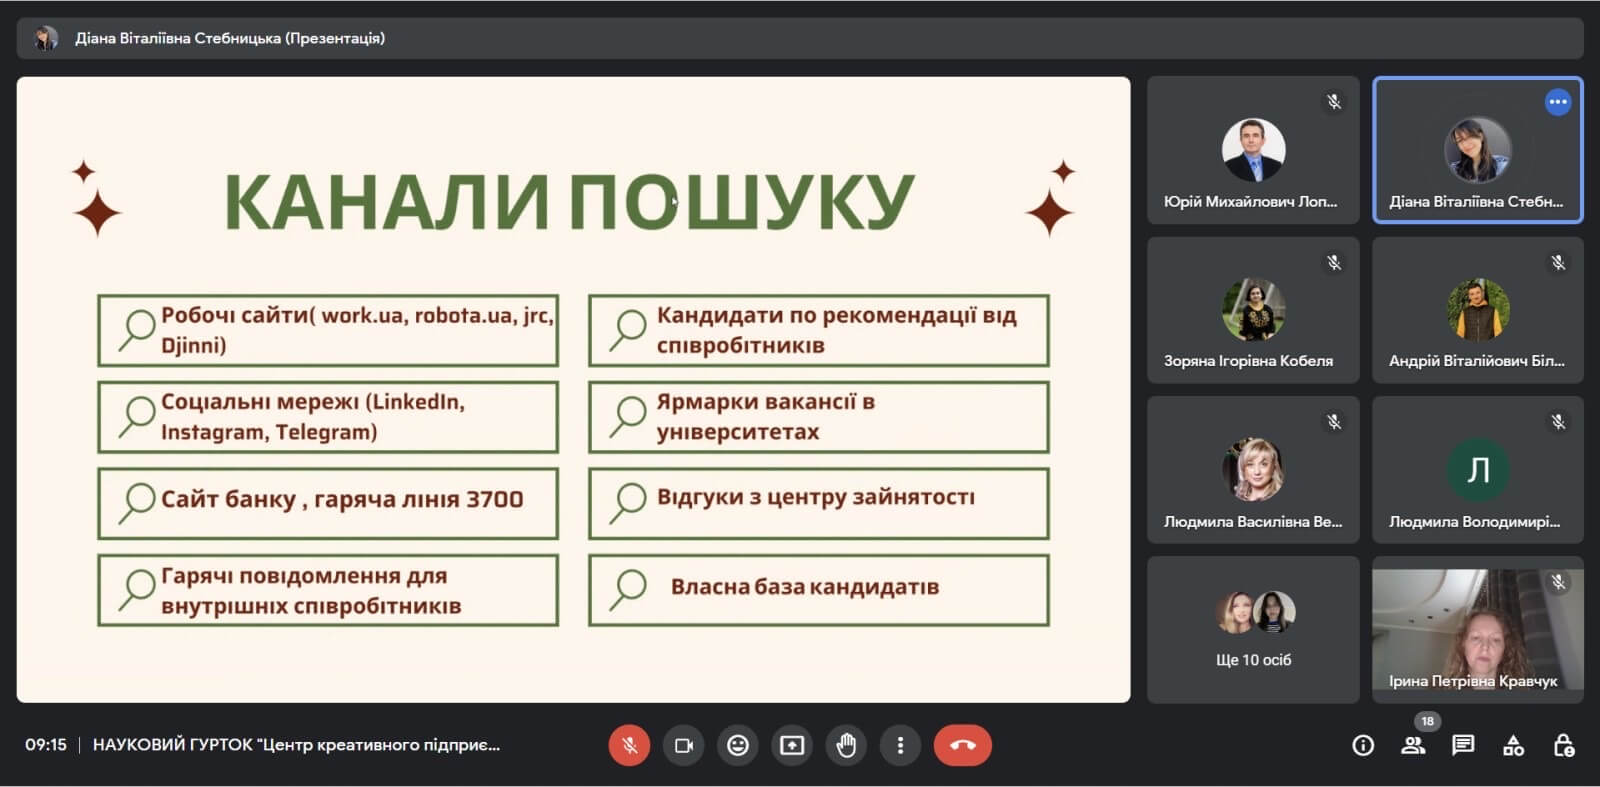Select Ірина Петрівна Кравчук video tile
This screenshot has width=1600, height=787.
1477,630
